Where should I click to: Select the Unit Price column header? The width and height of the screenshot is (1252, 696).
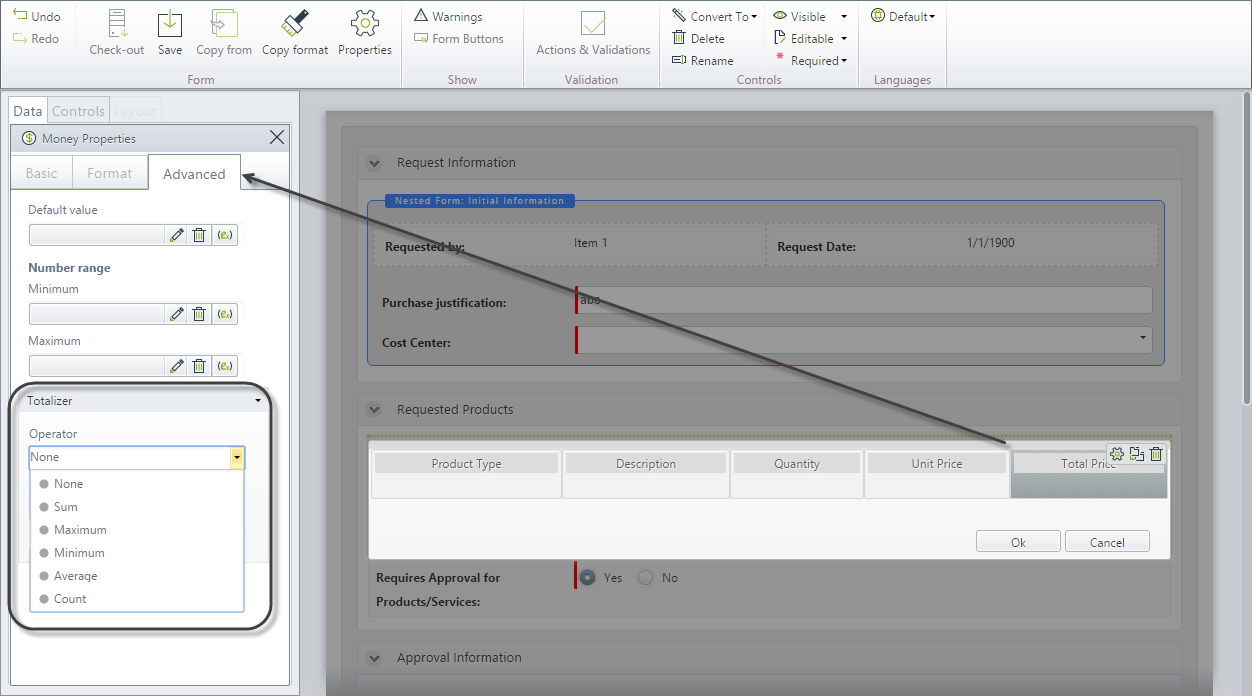tap(937, 463)
